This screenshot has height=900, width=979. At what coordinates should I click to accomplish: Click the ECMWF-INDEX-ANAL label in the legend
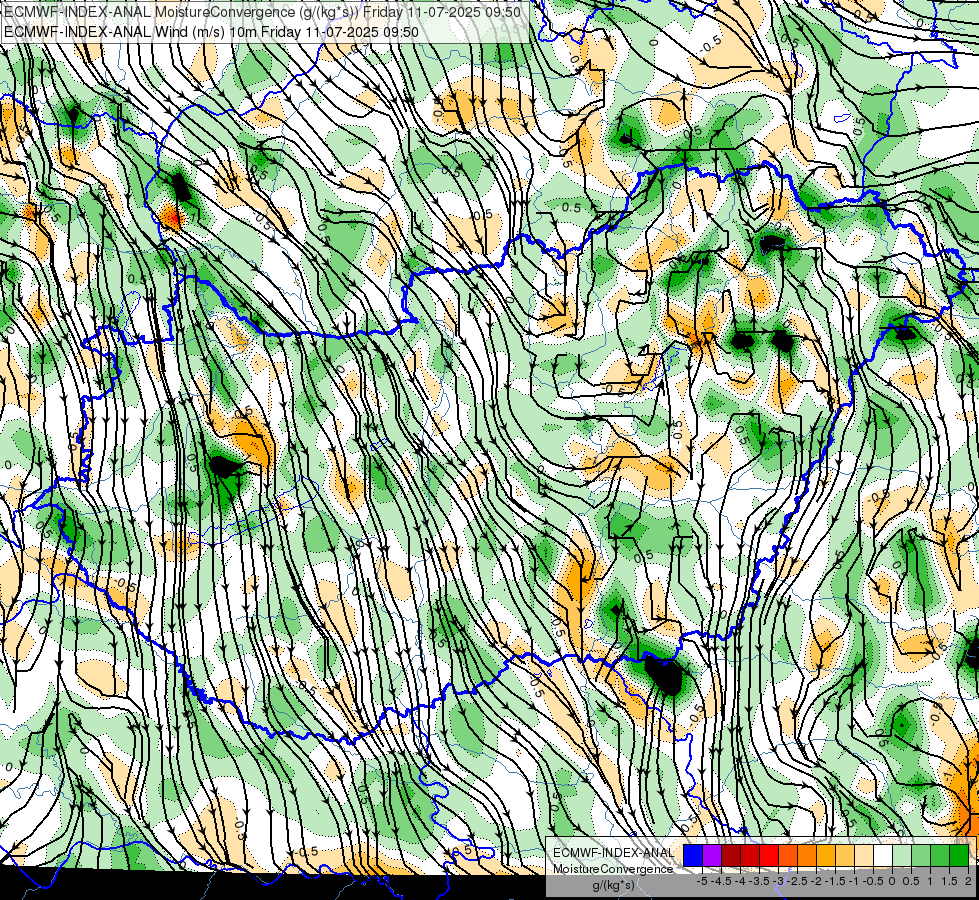pyautogui.click(x=613, y=853)
